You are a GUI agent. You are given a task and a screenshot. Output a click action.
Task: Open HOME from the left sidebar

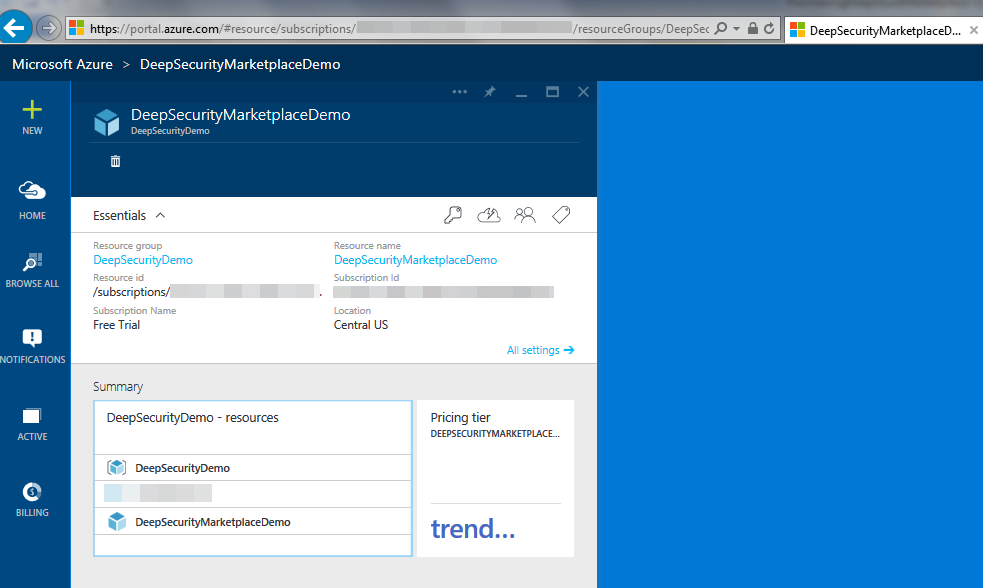(x=32, y=192)
